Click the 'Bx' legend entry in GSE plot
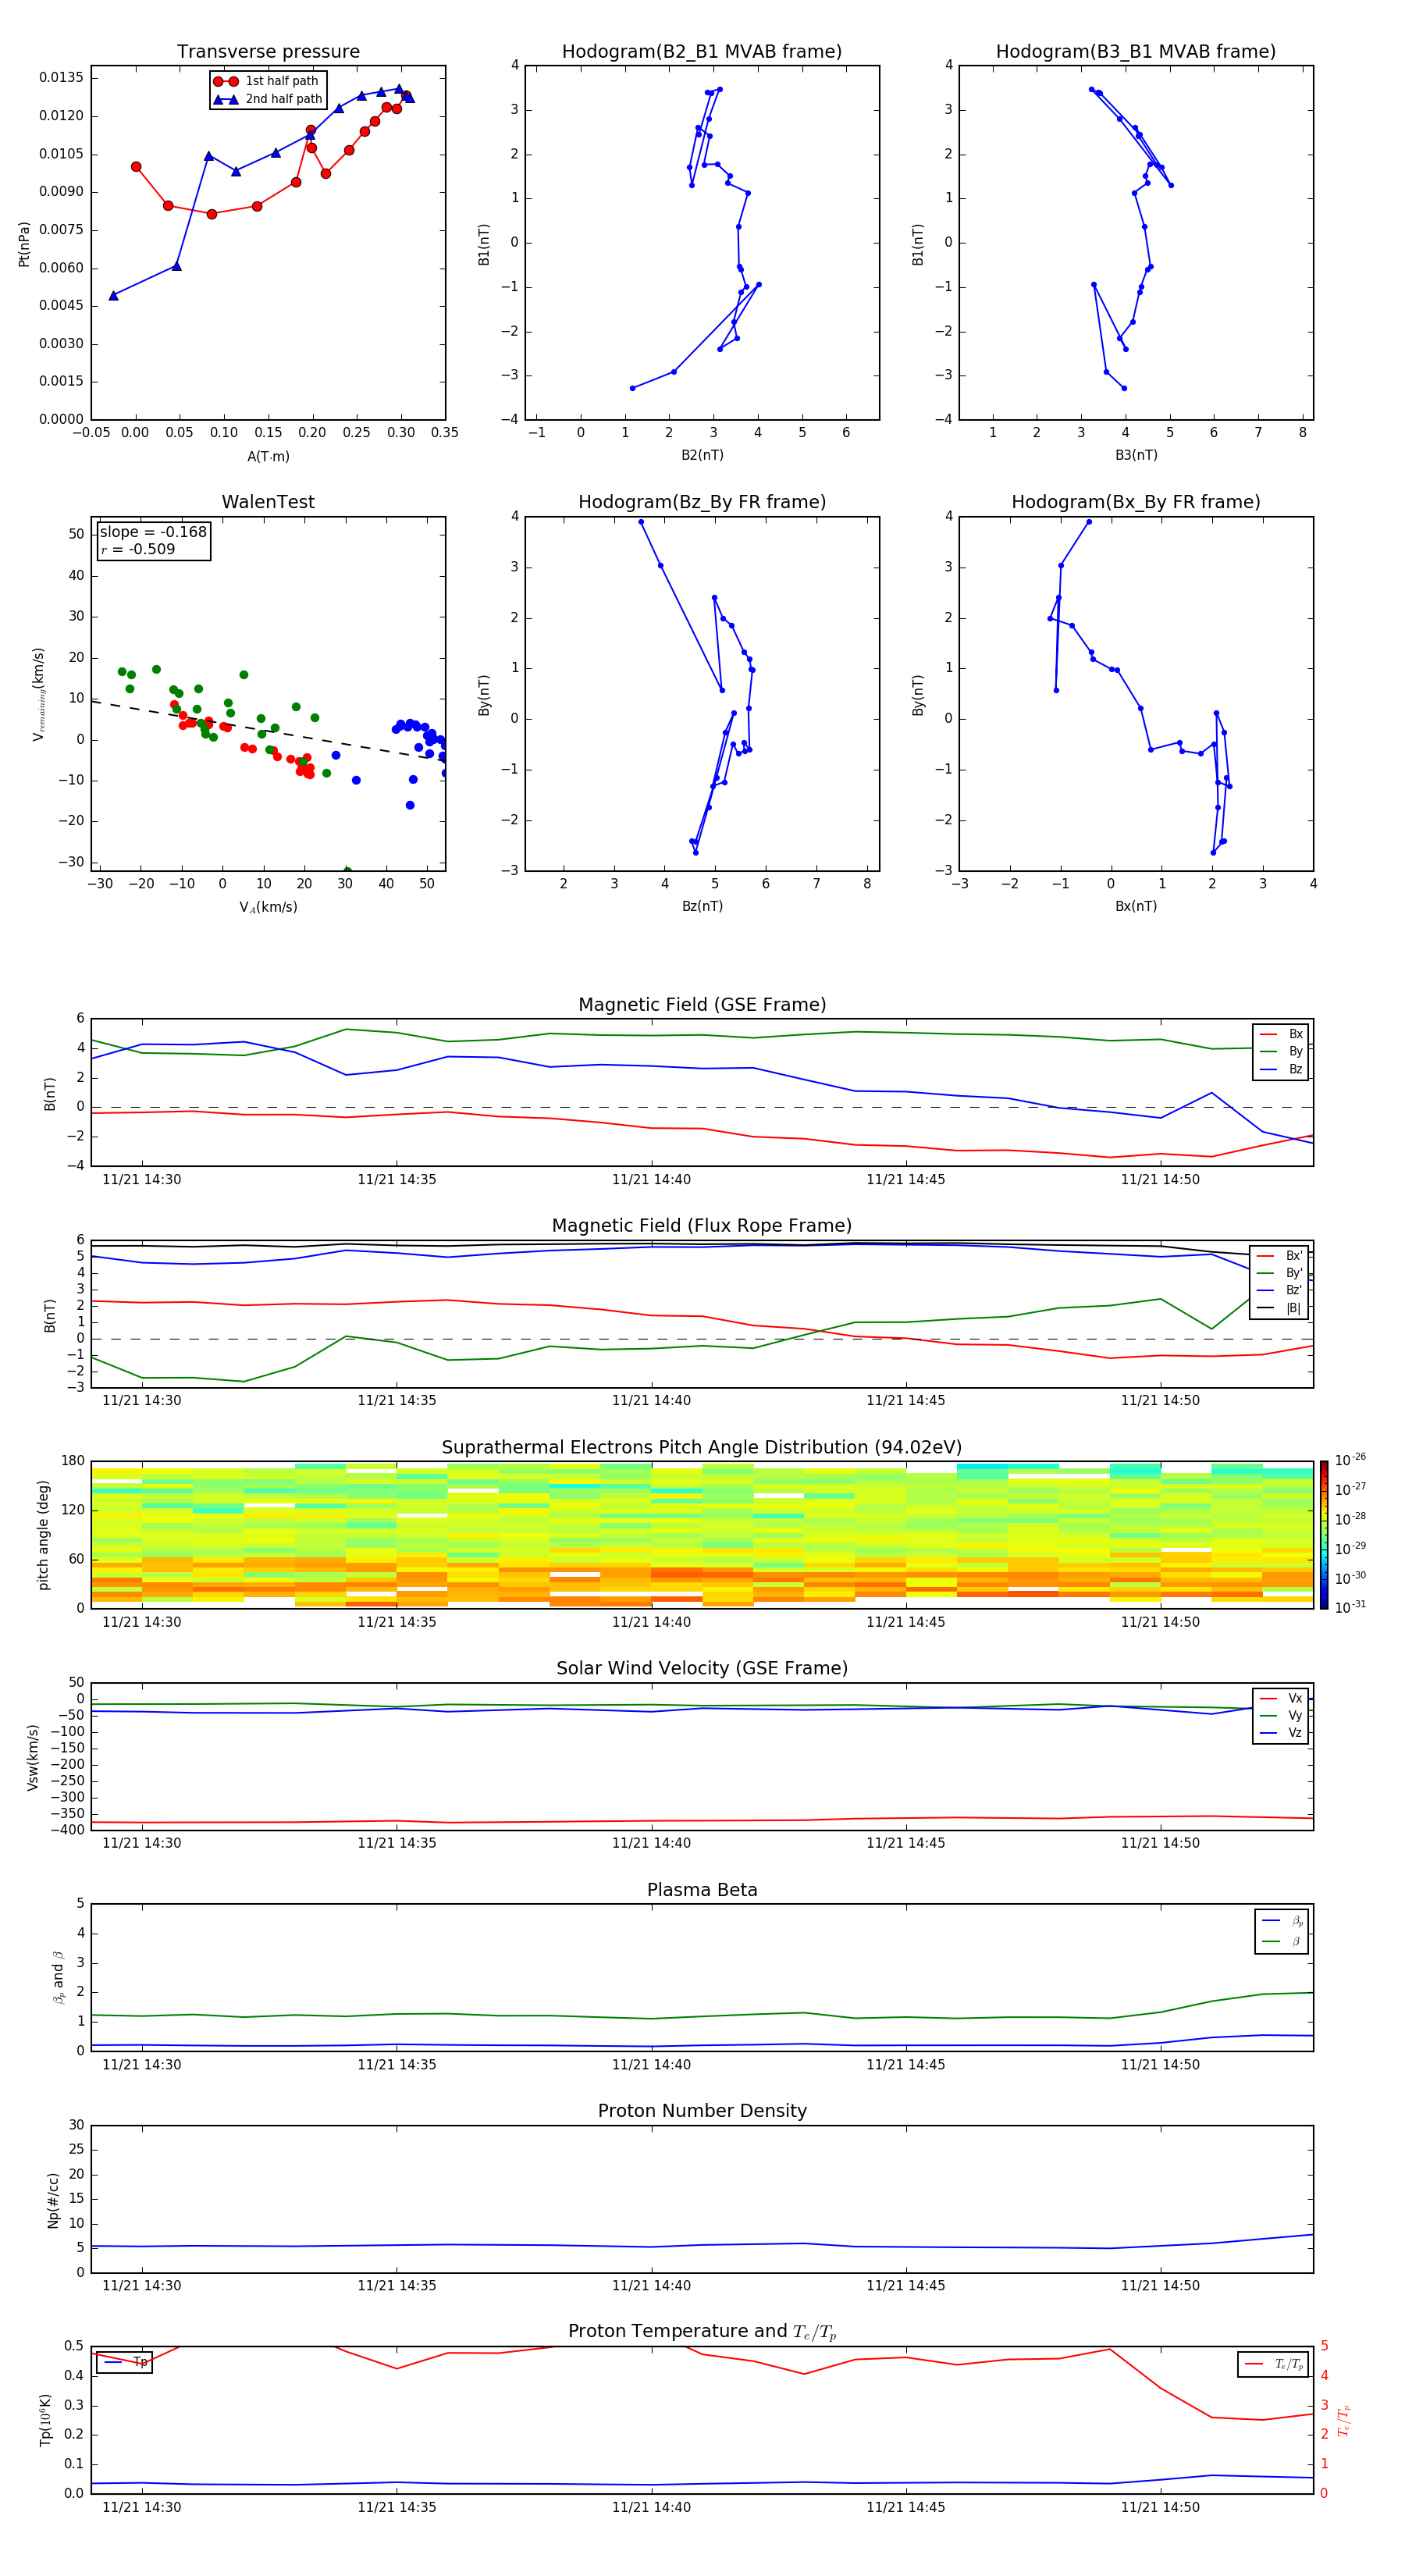Image resolution: width=1405 pixels, height=2576 pixels. 1281,1034
